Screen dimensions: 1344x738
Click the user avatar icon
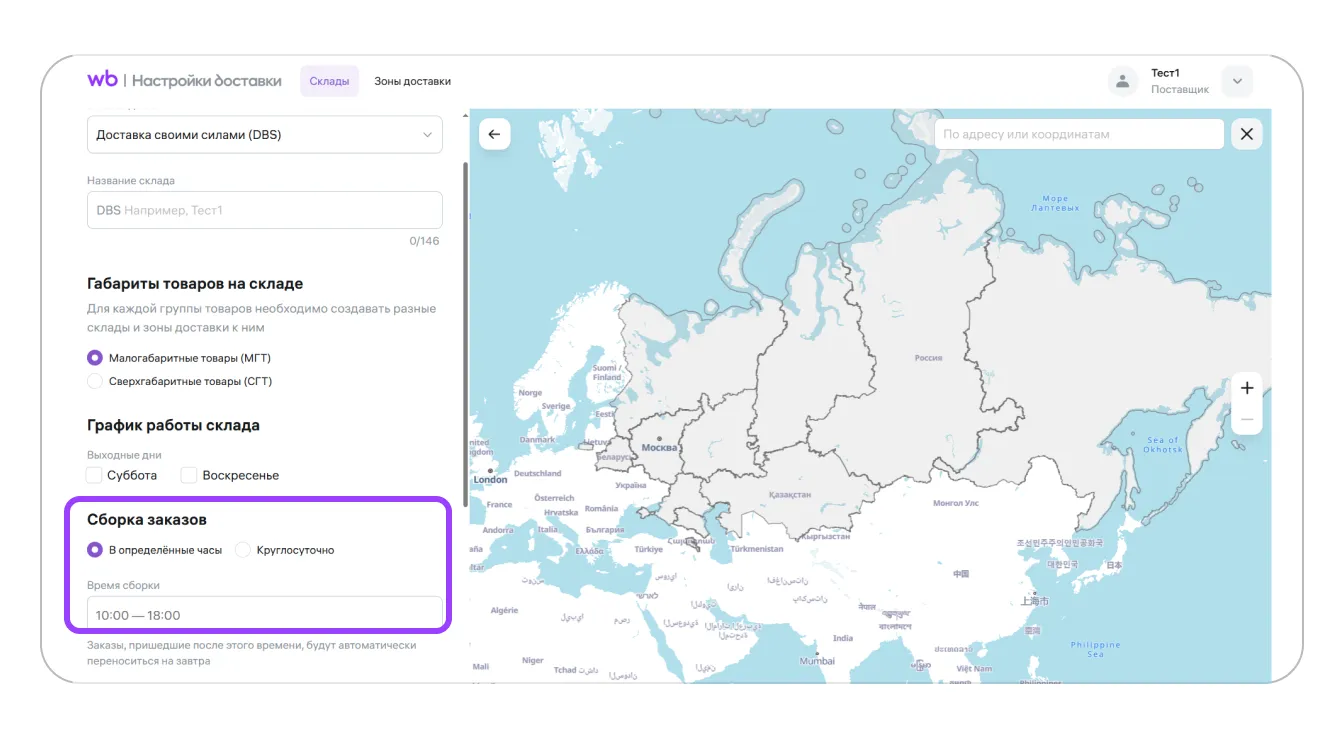pos(1123,82)
